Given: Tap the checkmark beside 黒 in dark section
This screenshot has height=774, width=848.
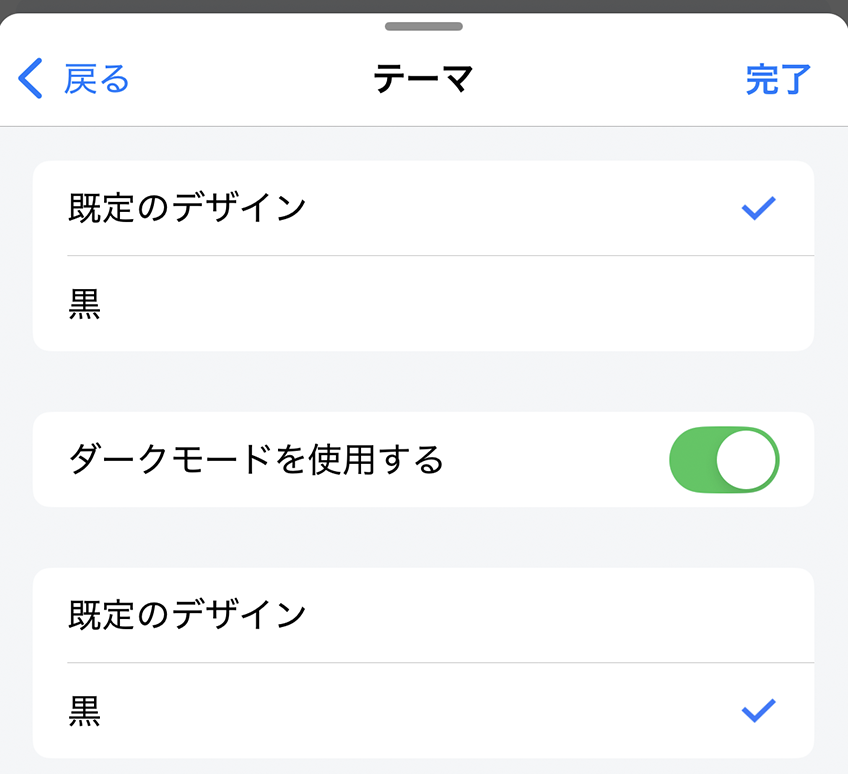Looking at the screenshot, I should (x=760, y=710).
